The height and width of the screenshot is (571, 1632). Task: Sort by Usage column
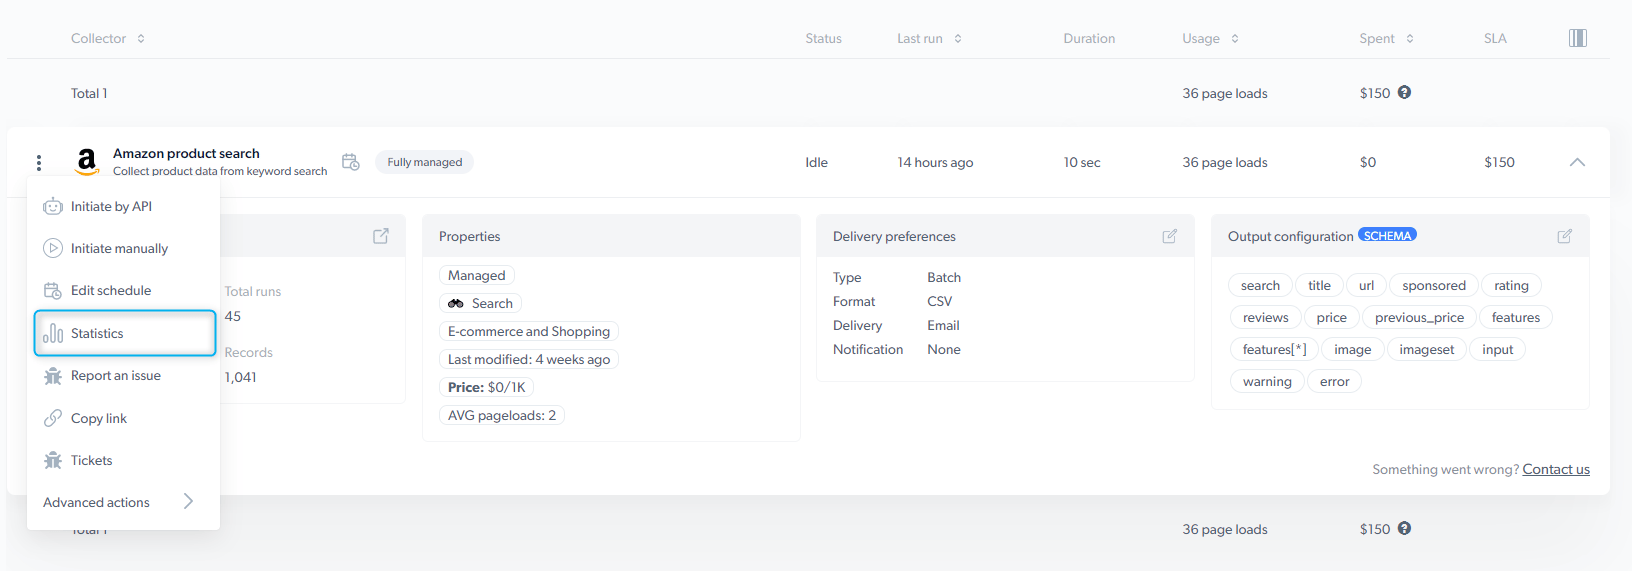(x=1235, y=38)
